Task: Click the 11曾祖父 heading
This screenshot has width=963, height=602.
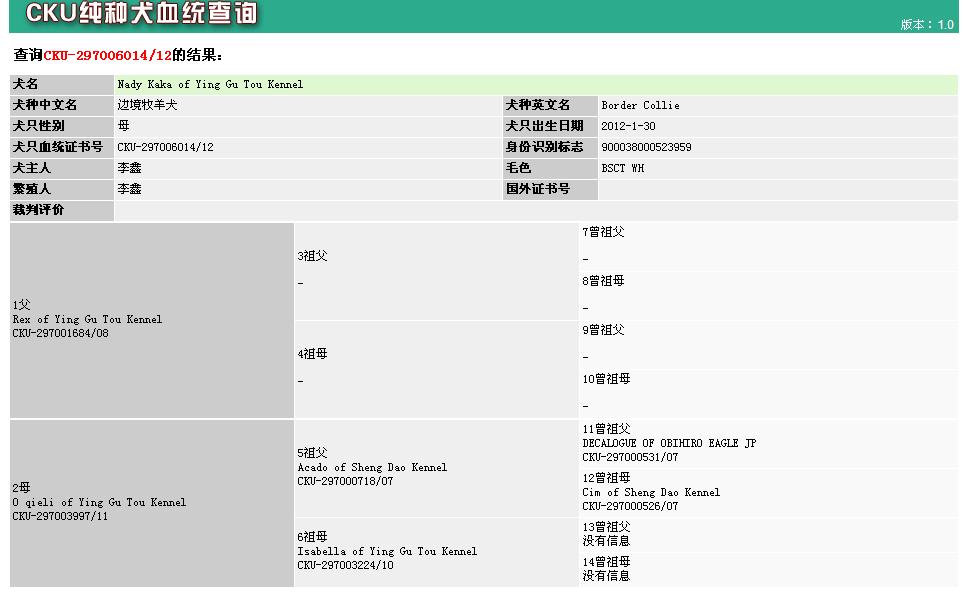Action: [606, 429]
